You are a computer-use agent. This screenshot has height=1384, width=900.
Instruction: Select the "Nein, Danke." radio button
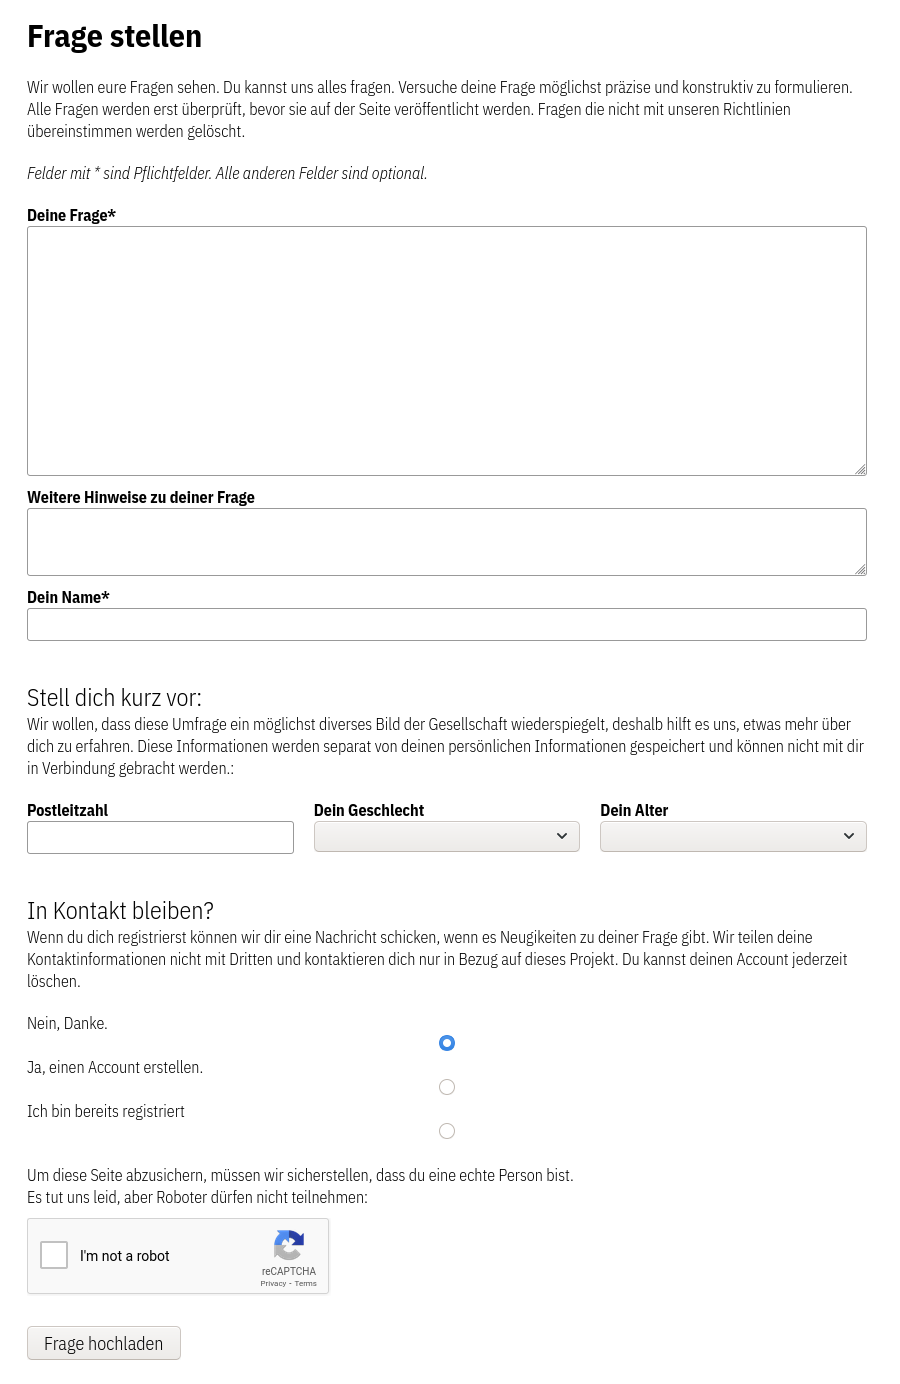click(447, 1043)
